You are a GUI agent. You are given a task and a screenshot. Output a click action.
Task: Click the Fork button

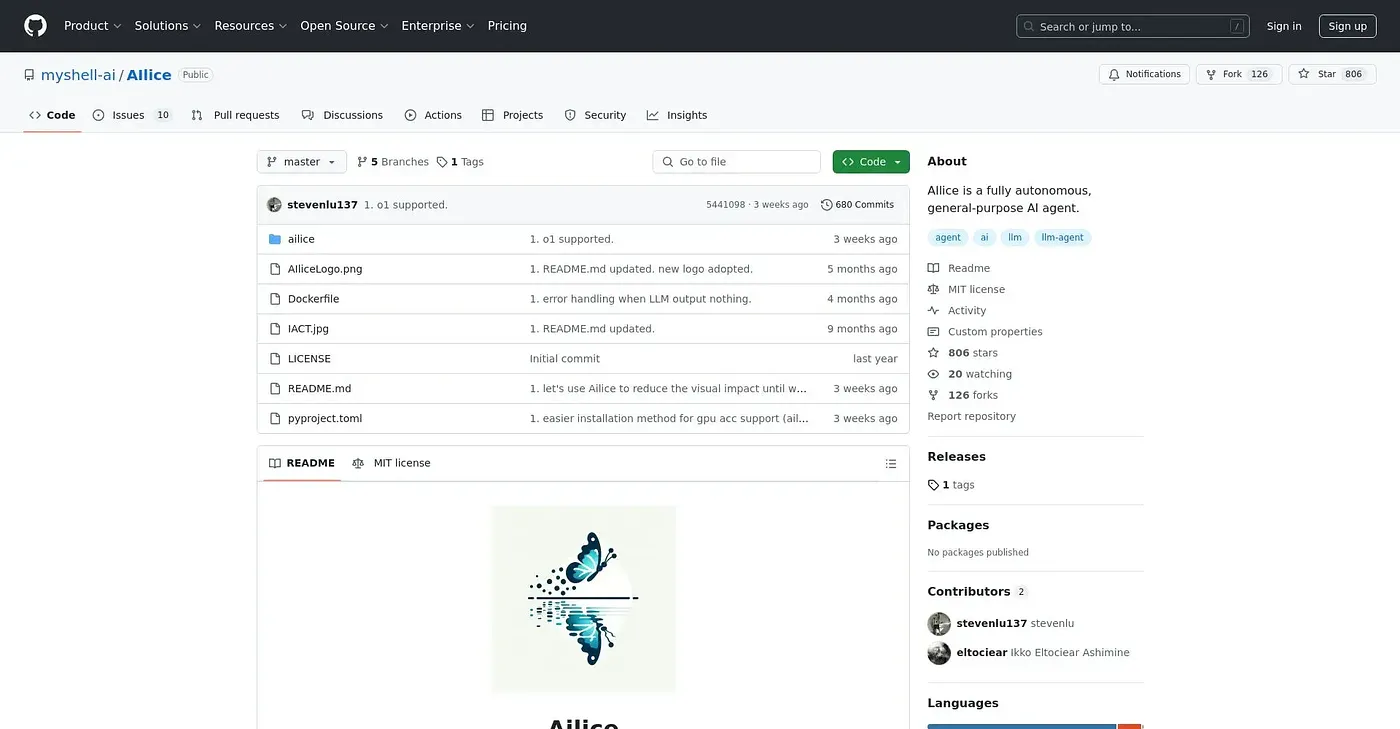1238,74
